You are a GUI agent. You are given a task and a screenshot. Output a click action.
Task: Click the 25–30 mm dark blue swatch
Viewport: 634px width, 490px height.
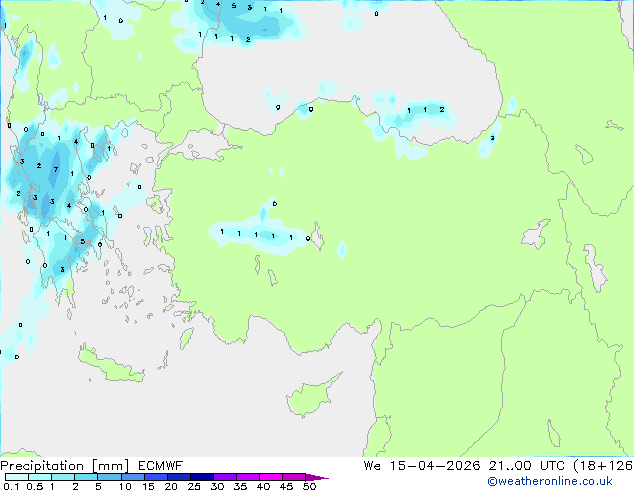point(202,477)
